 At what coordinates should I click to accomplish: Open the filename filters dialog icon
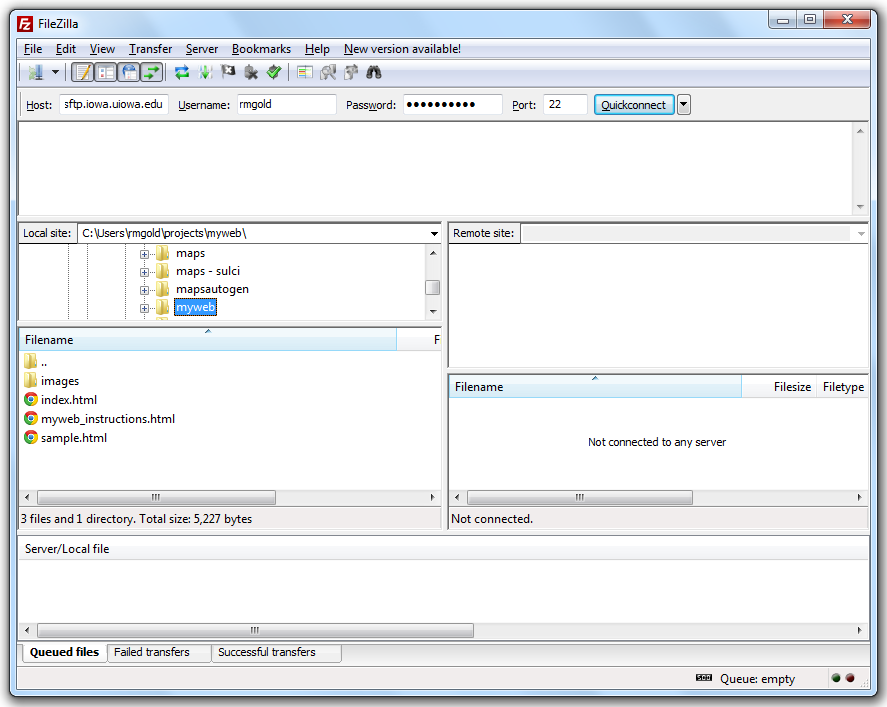tap(305, 72)
